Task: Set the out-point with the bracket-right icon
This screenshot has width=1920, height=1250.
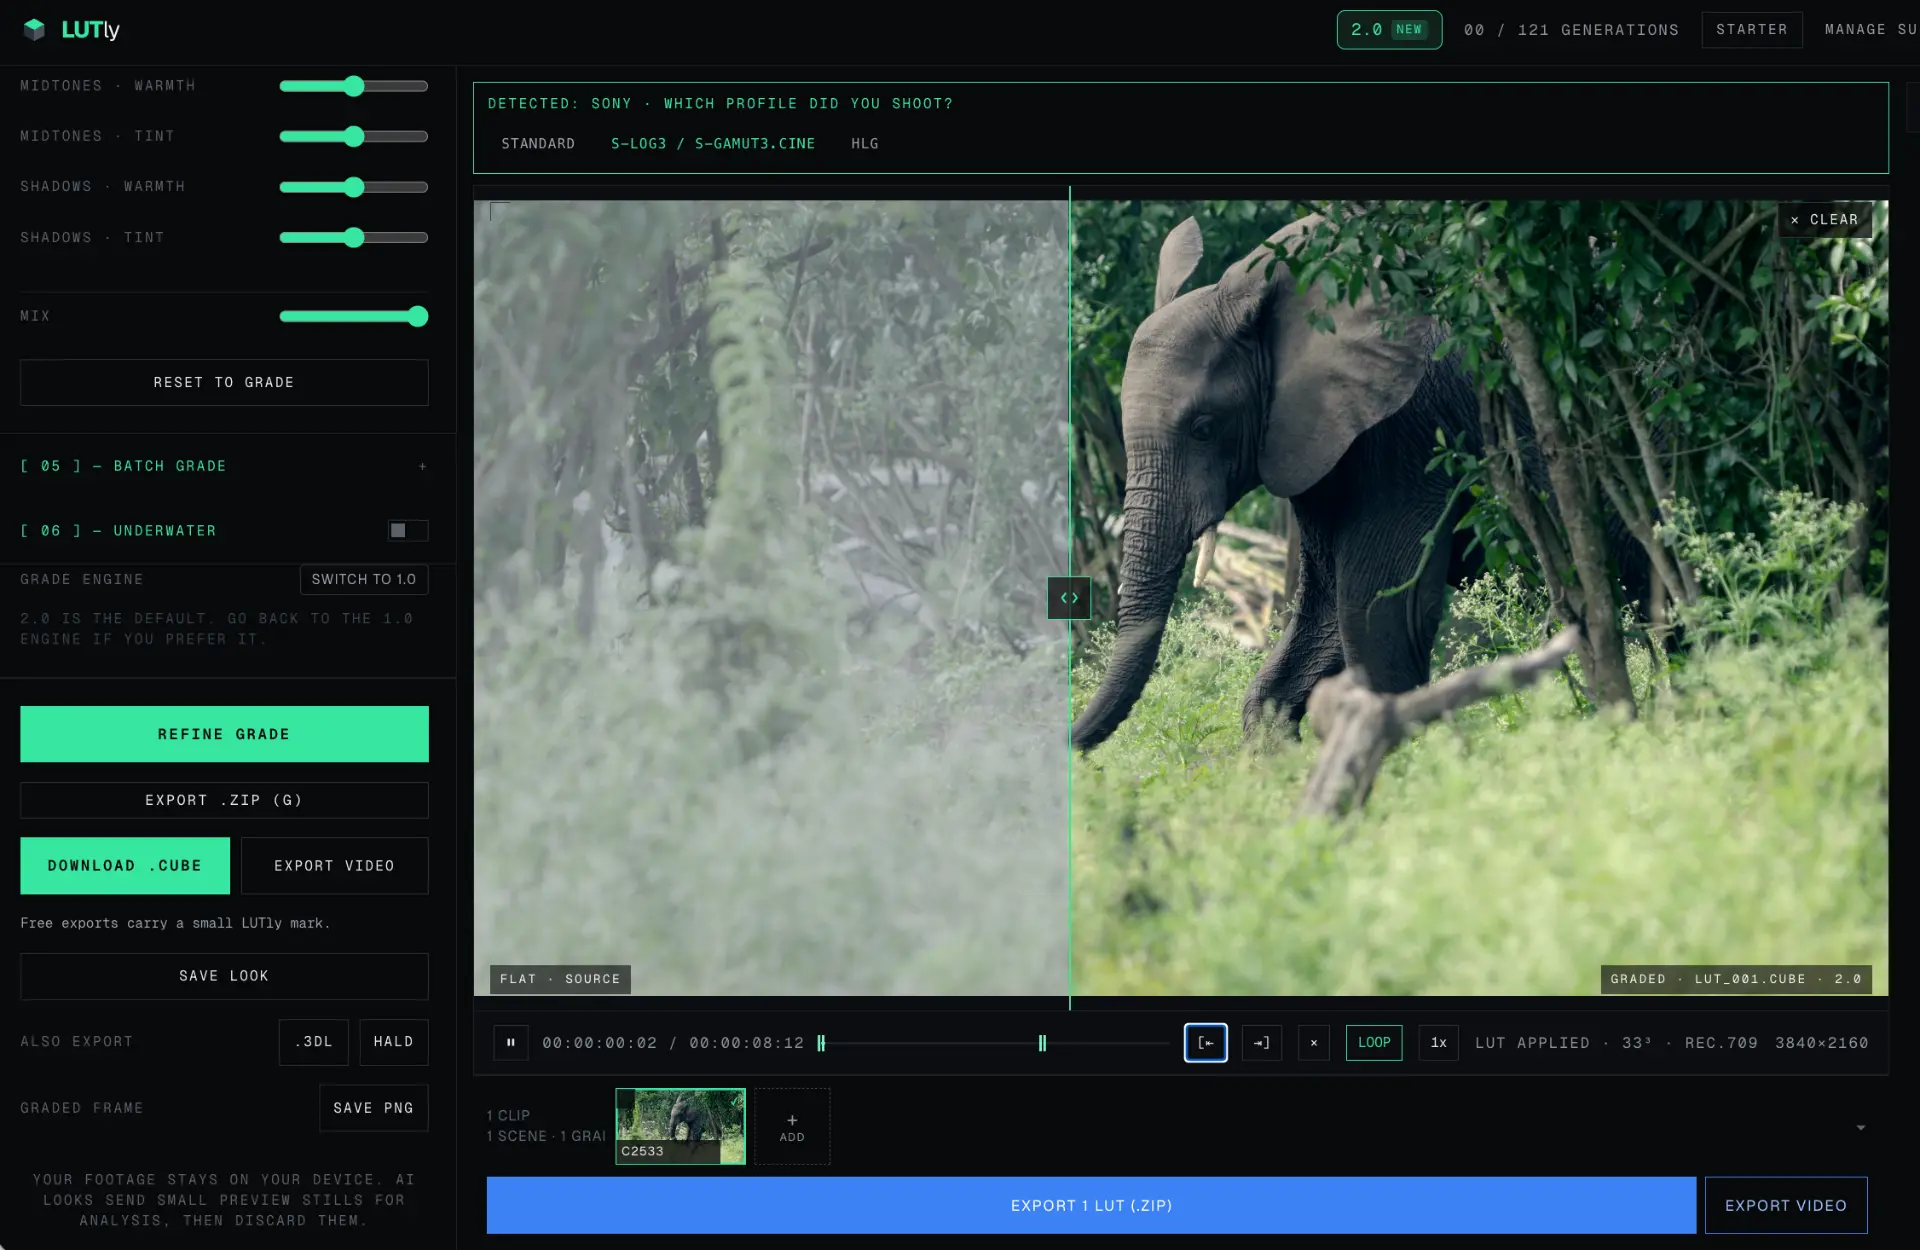Action: [x=1262, y=1043]
